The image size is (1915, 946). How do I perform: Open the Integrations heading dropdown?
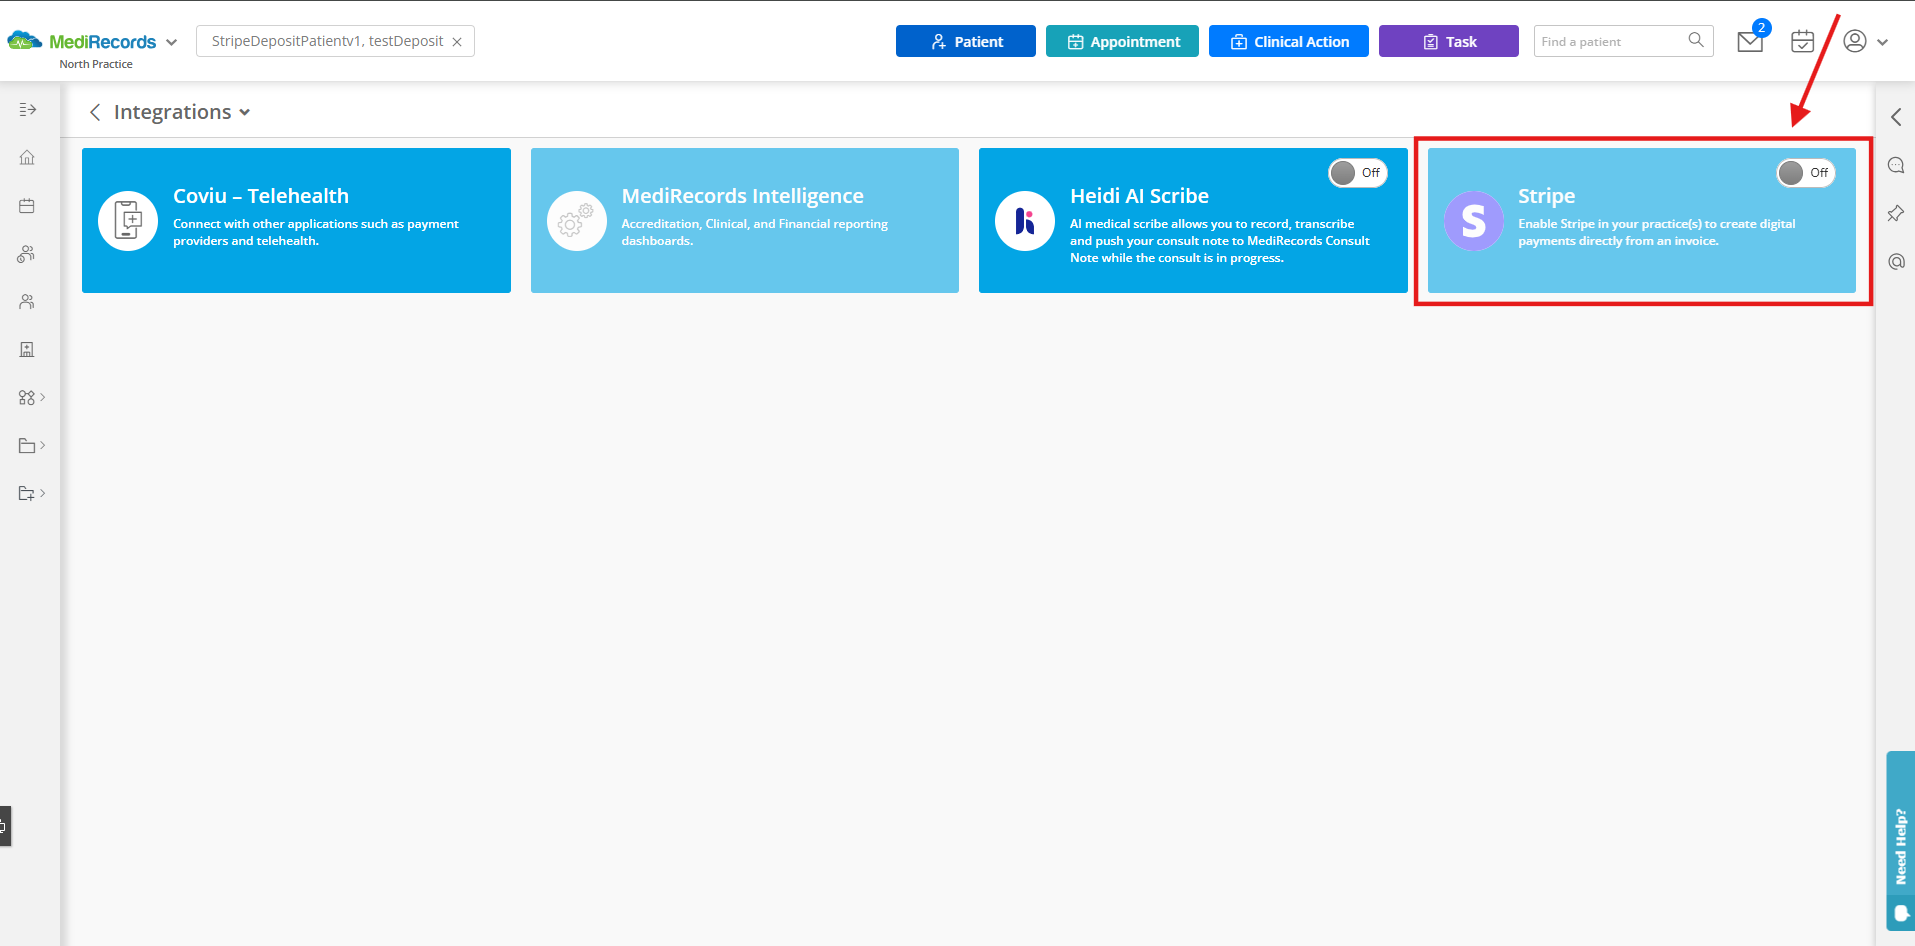(245, 112)
